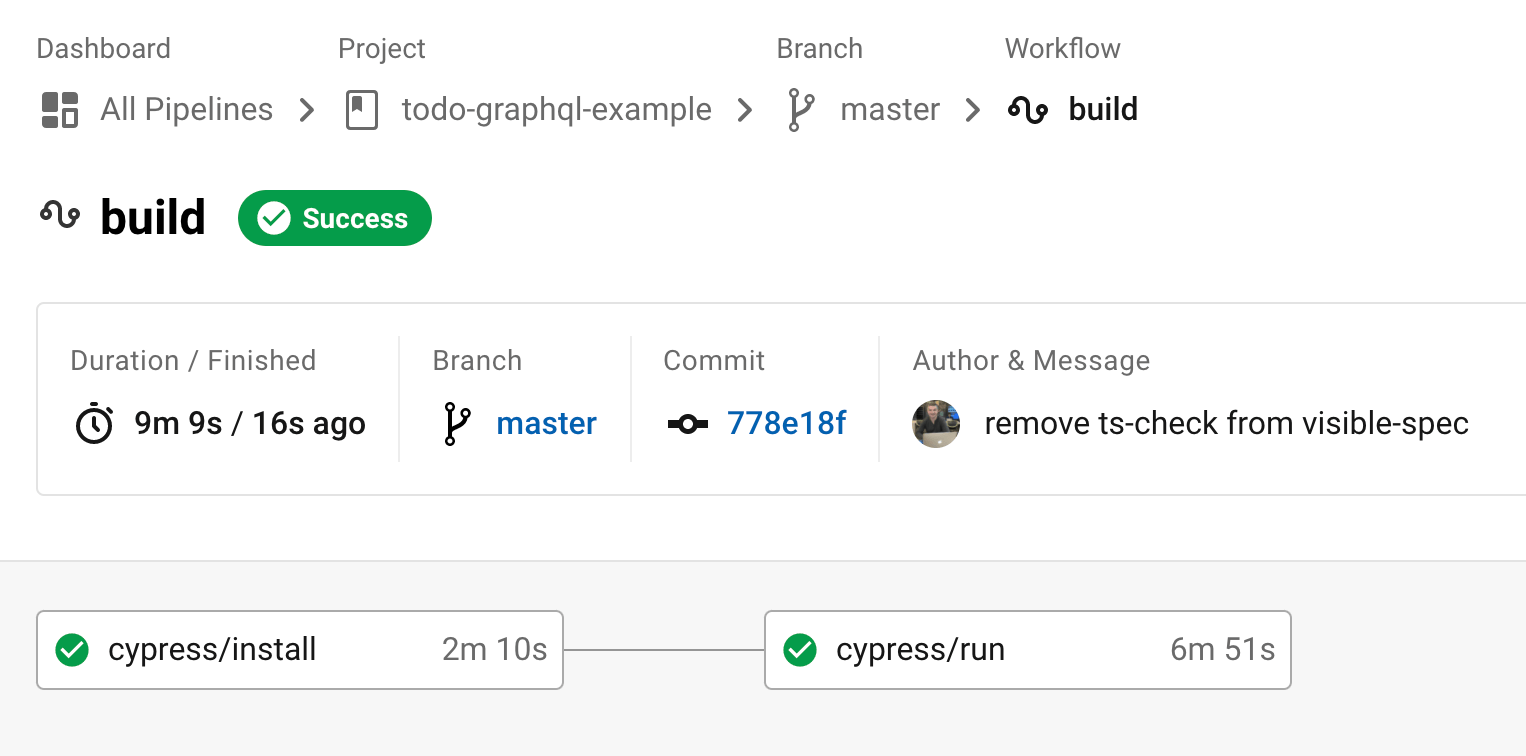Open the cypress/install job card
Screen dimensions: 1526x756
[x=300, y=650]
